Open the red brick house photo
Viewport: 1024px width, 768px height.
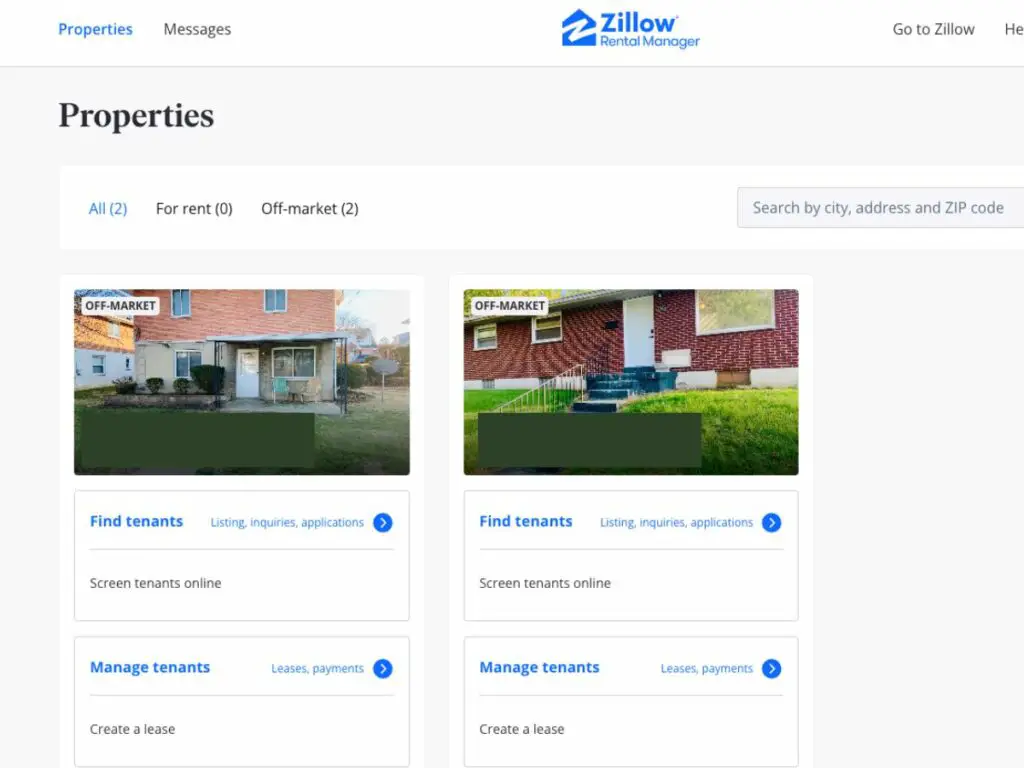(631, 382)
